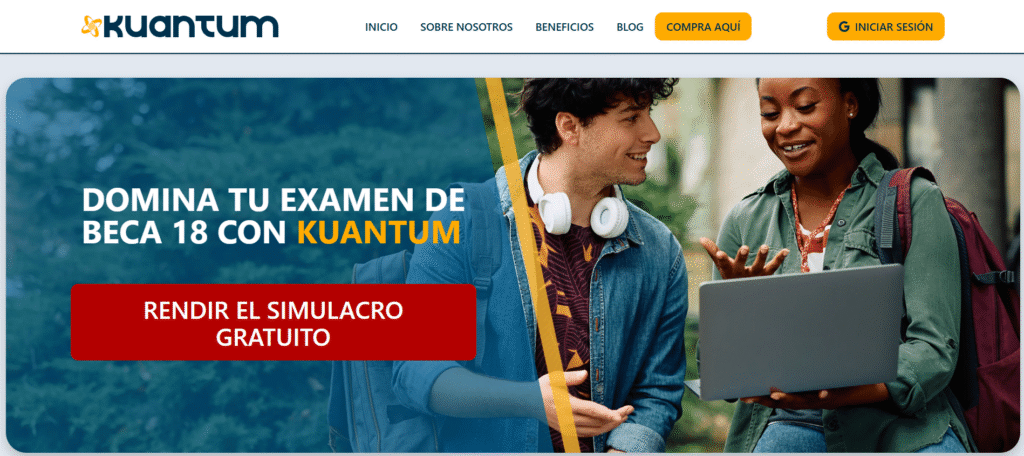
Task: Click the orange Kuantum star logo icon
Action: pos(91,26)
